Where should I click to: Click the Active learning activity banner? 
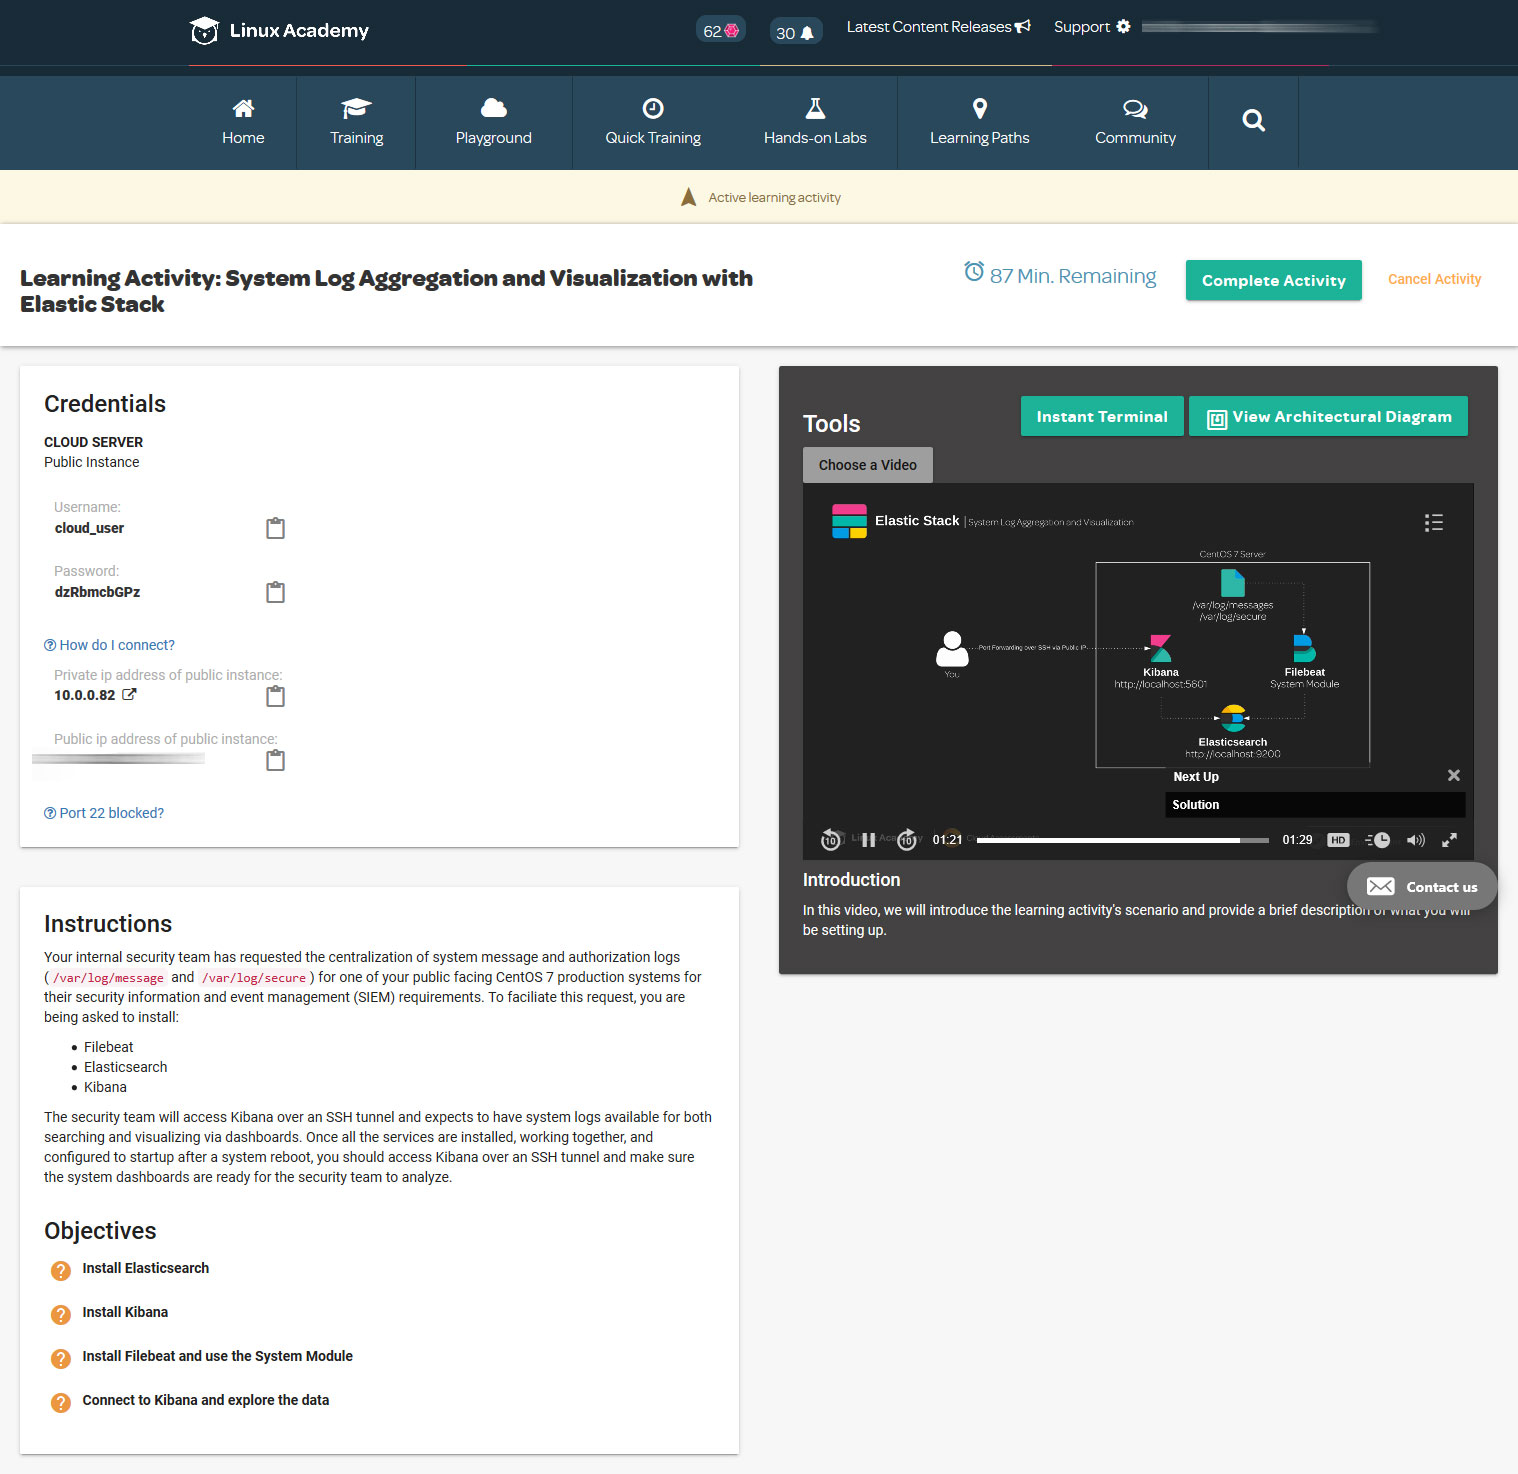(760, 197)
